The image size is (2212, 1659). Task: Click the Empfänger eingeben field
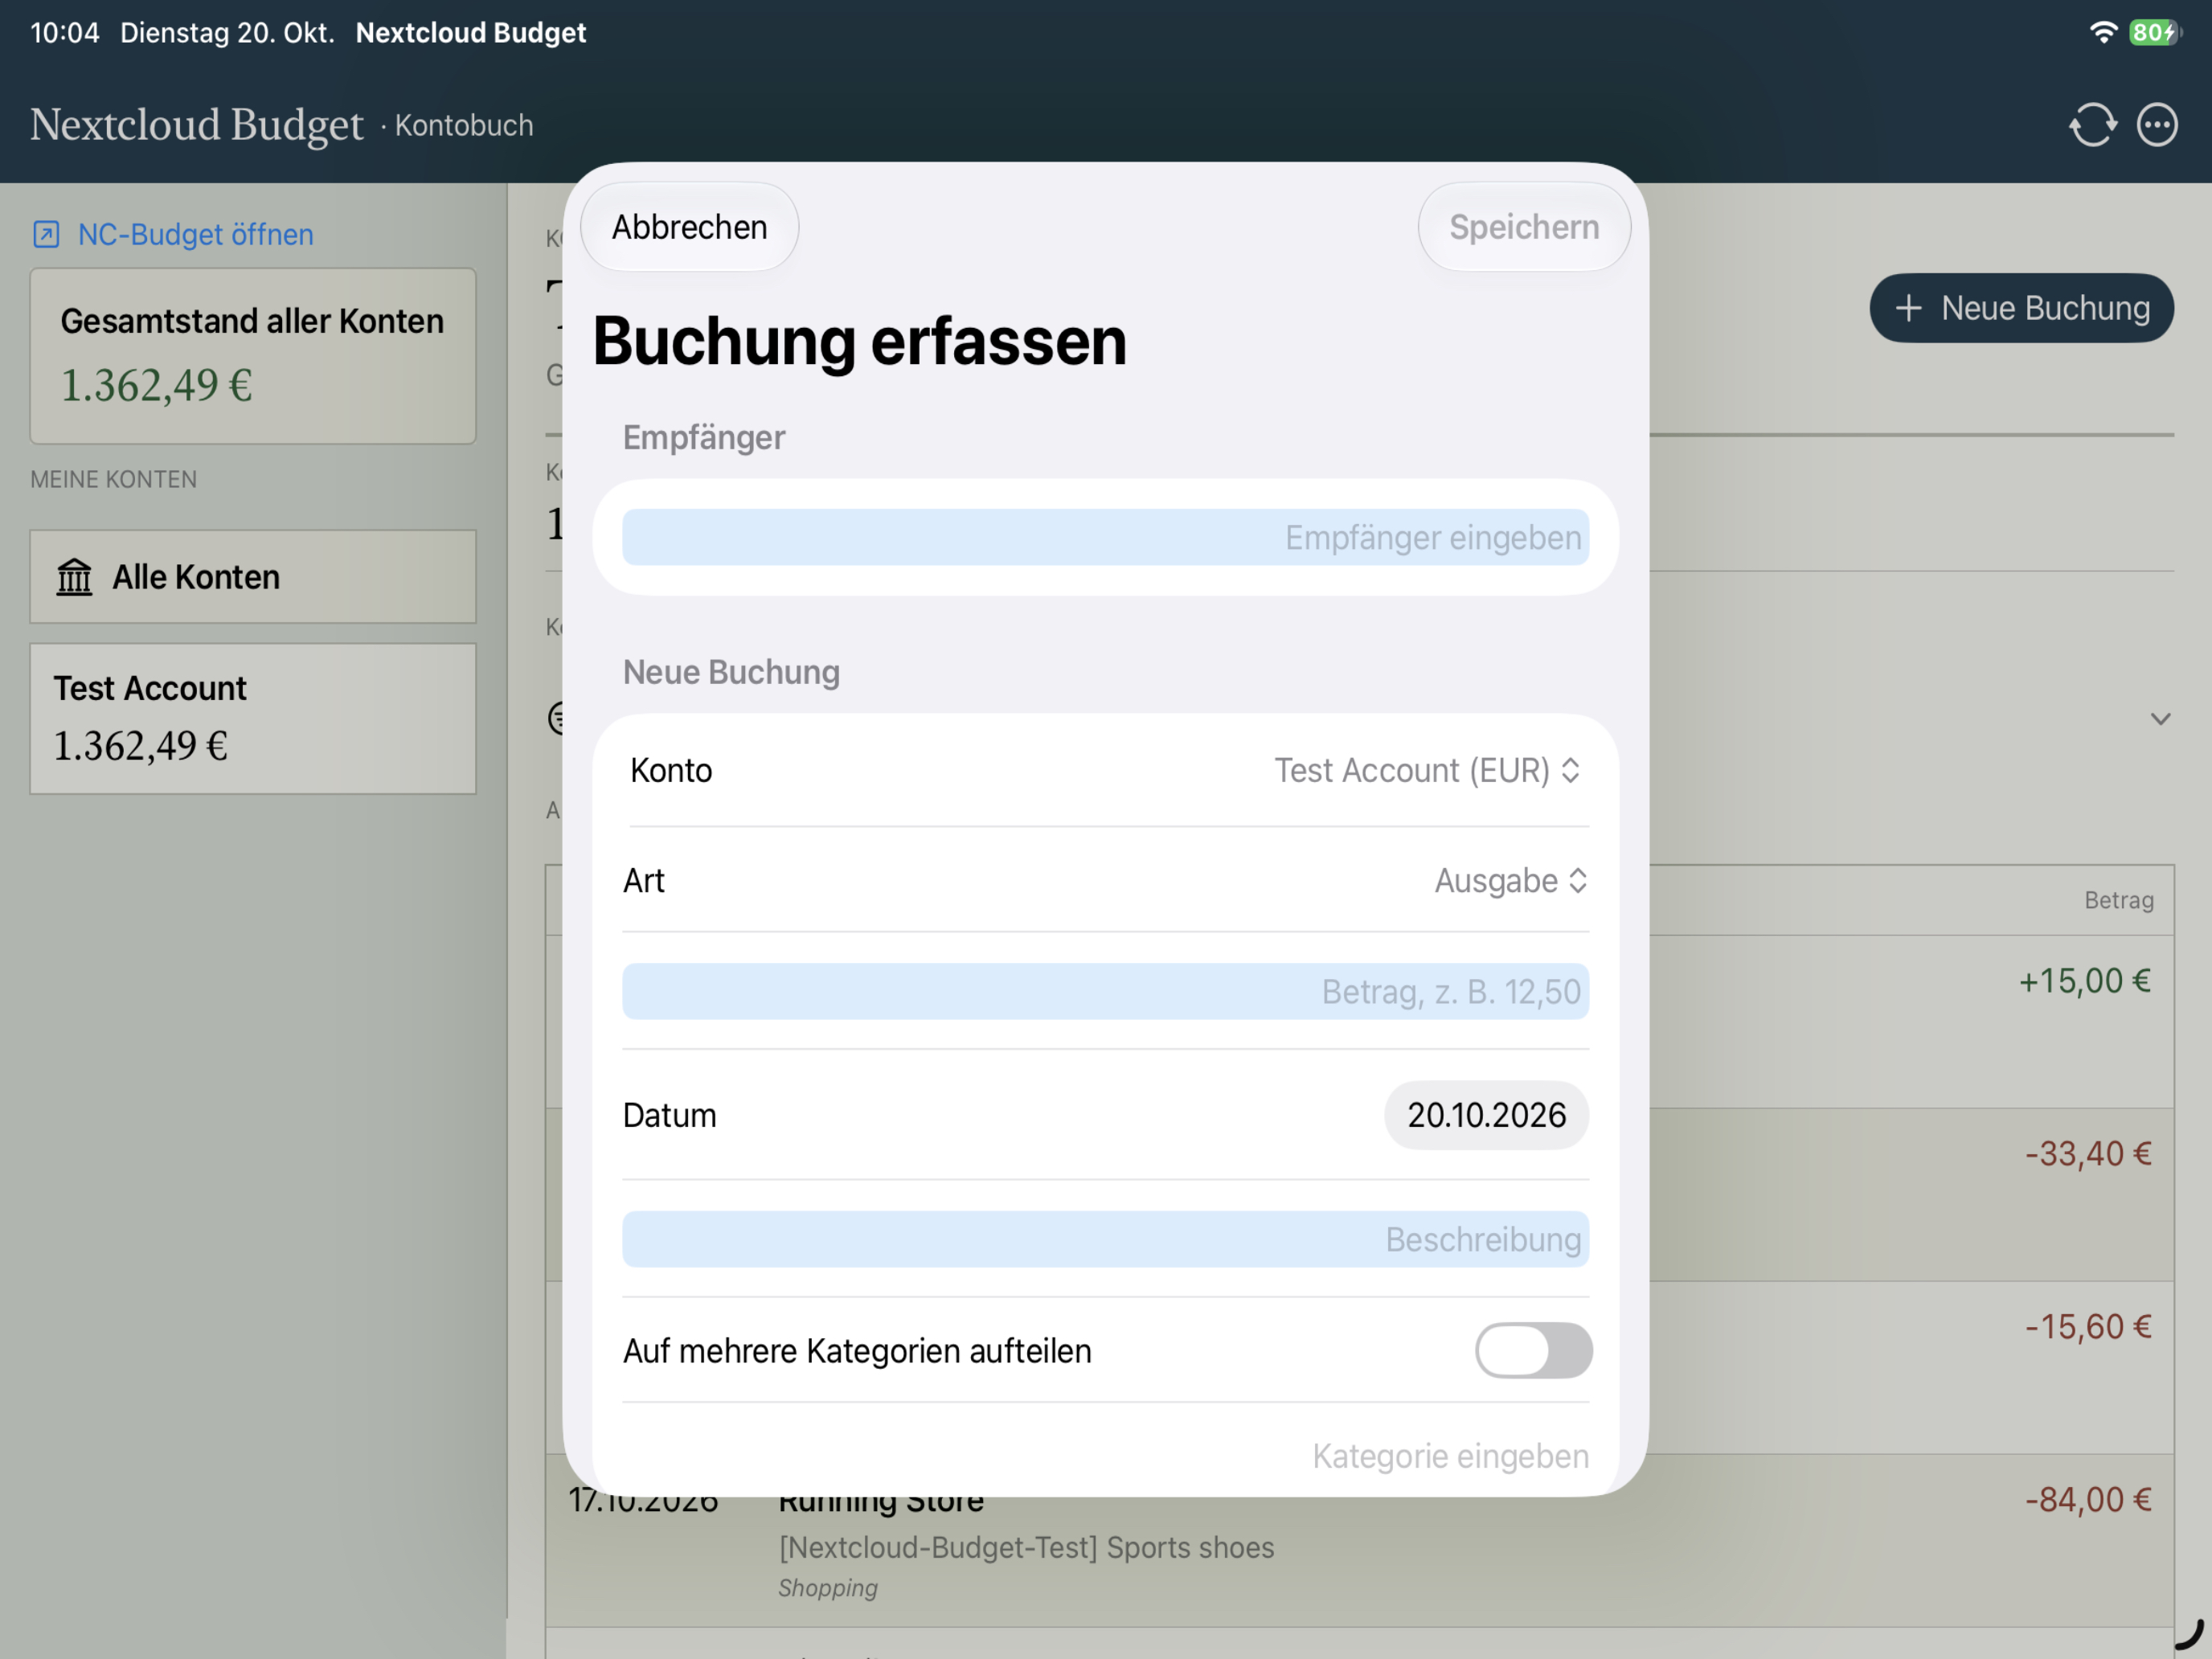click(1105, 537)
